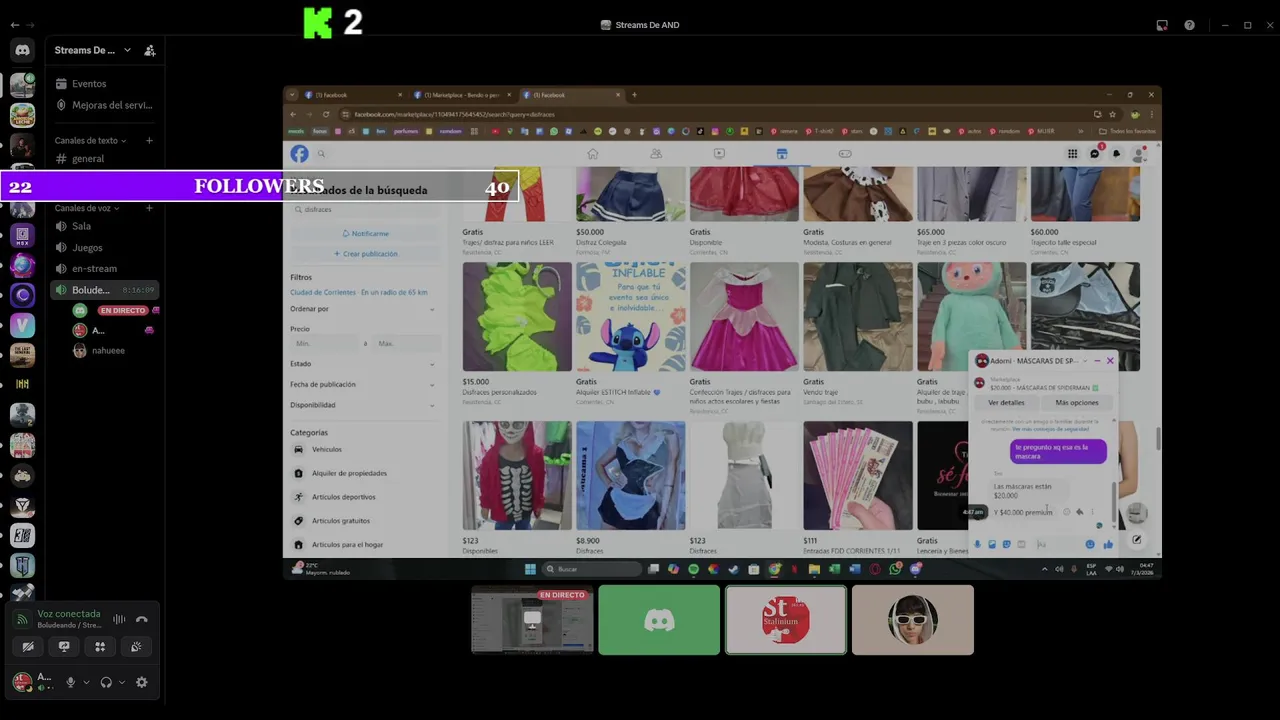Collapse the Canales de texto category
Image resolution: width=1280 pixels, height=720 pixels.
(89, 141)
